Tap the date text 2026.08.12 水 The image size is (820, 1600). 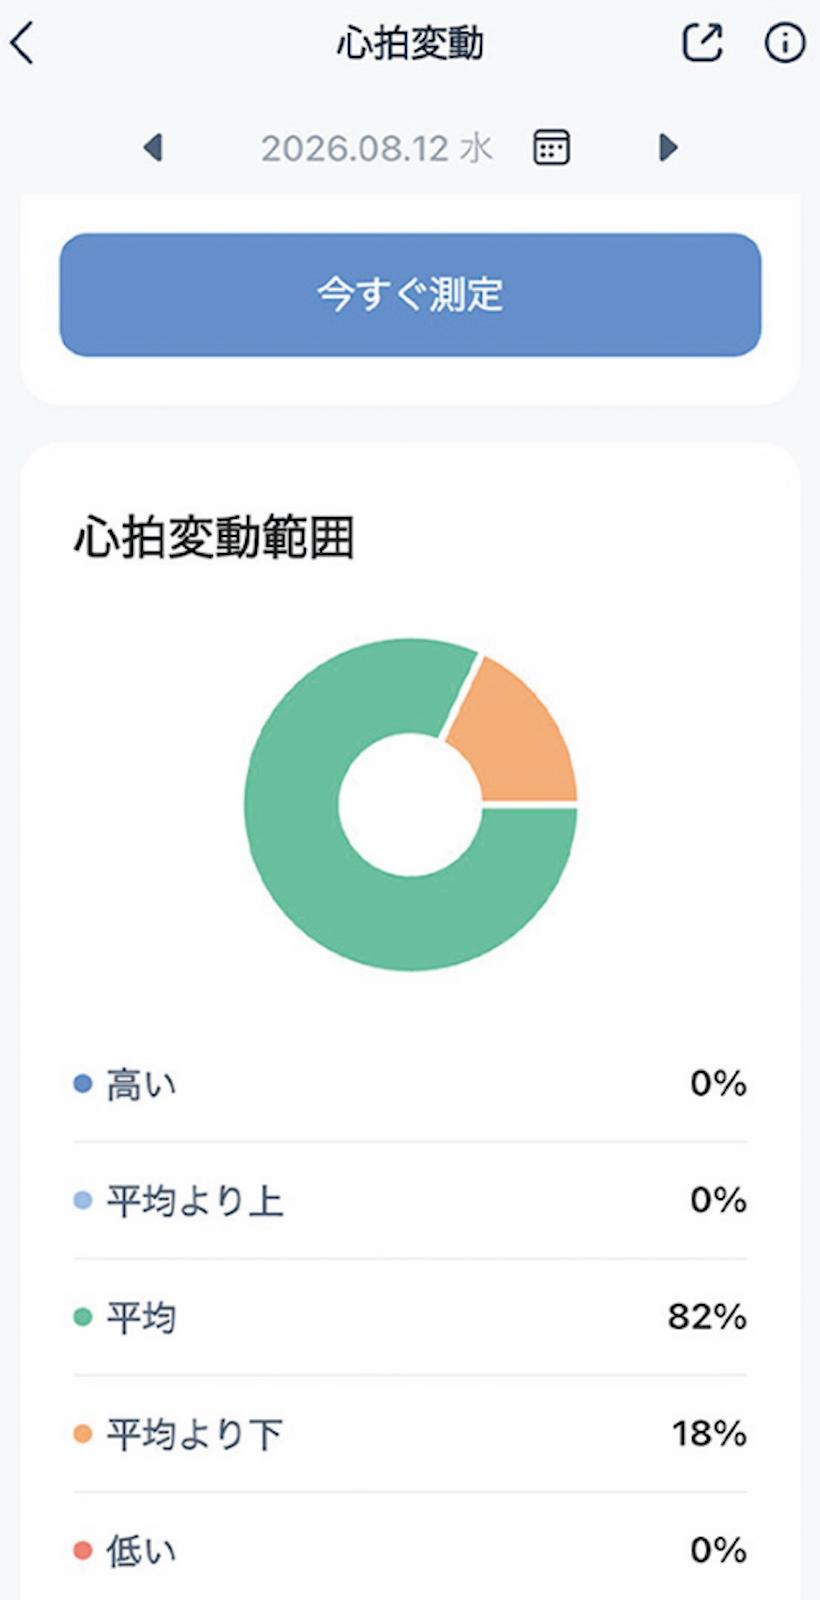pos(377,149)
